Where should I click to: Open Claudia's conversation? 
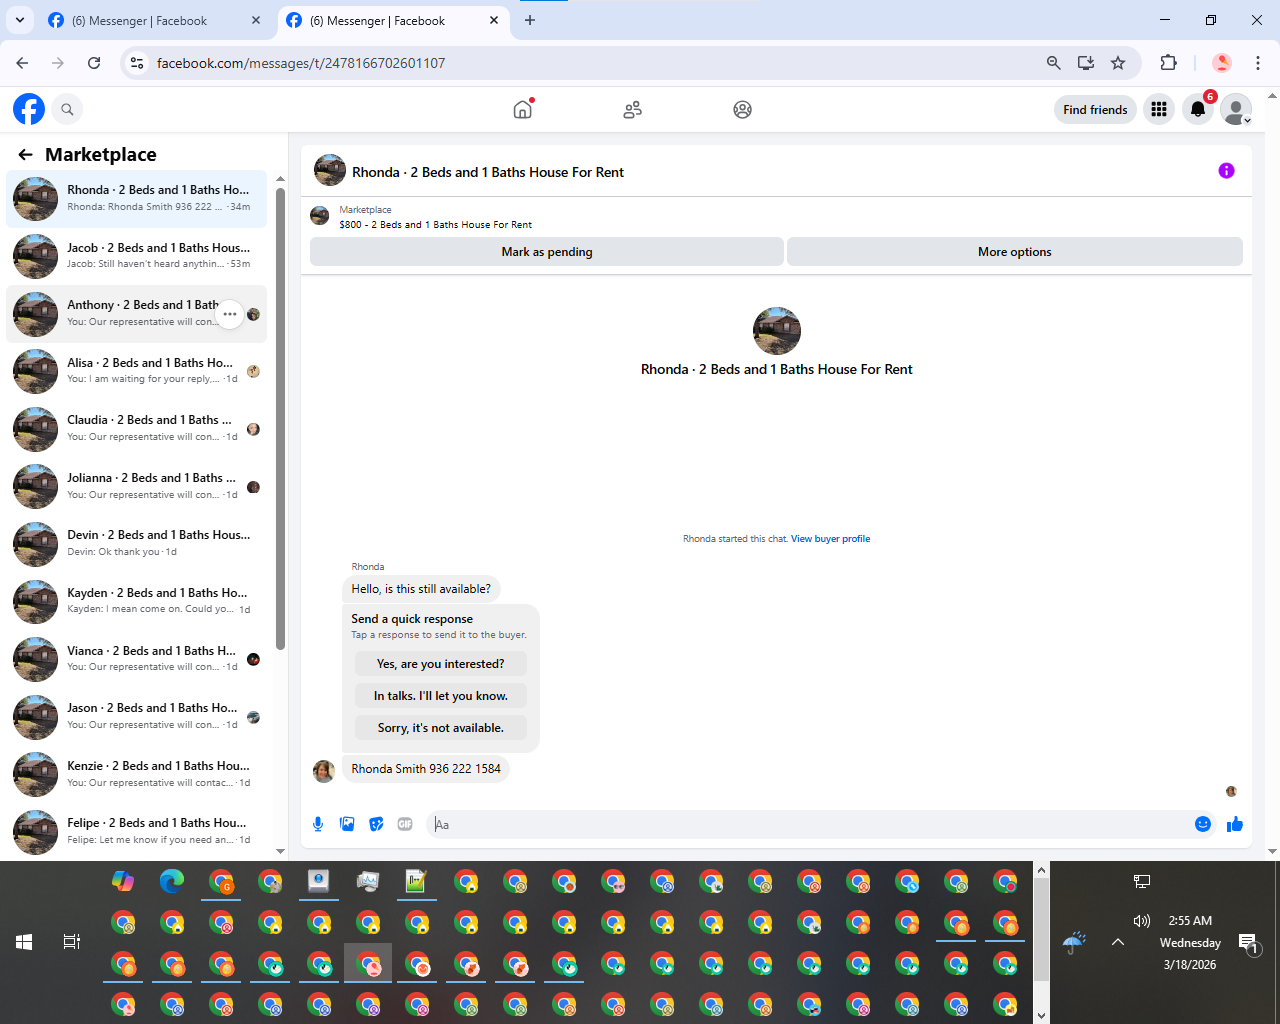(x=137, y=429)
